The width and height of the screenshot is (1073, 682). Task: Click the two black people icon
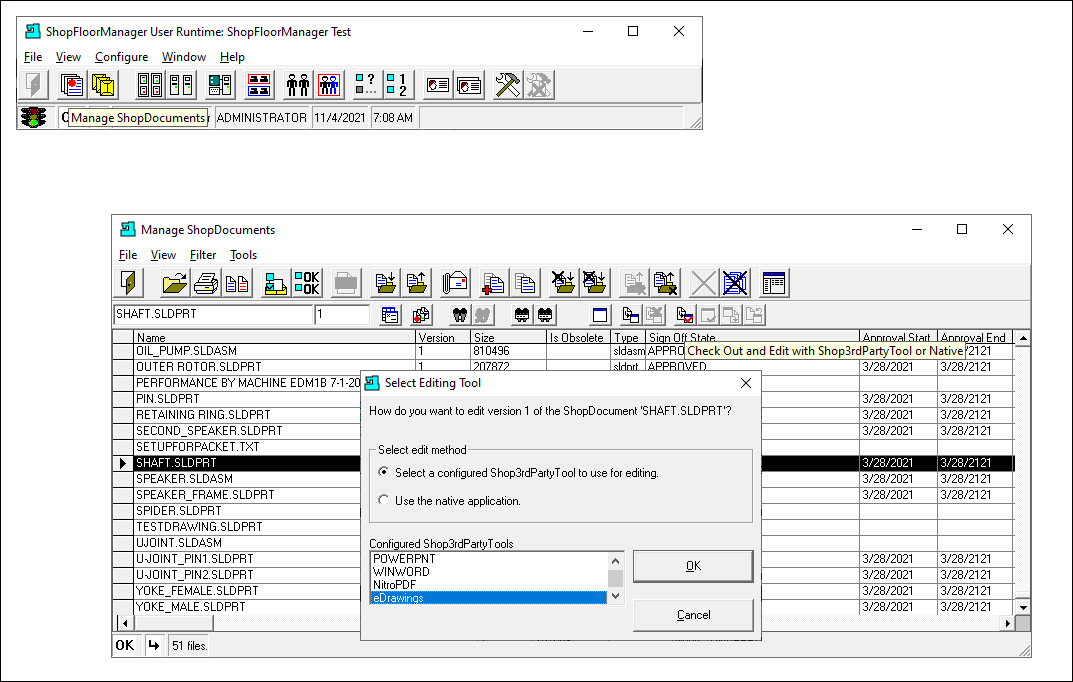tap(298, 85)
